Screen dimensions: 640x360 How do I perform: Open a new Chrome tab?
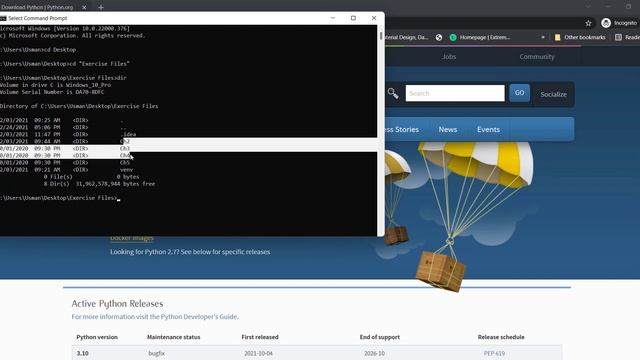tap(101, 7)
